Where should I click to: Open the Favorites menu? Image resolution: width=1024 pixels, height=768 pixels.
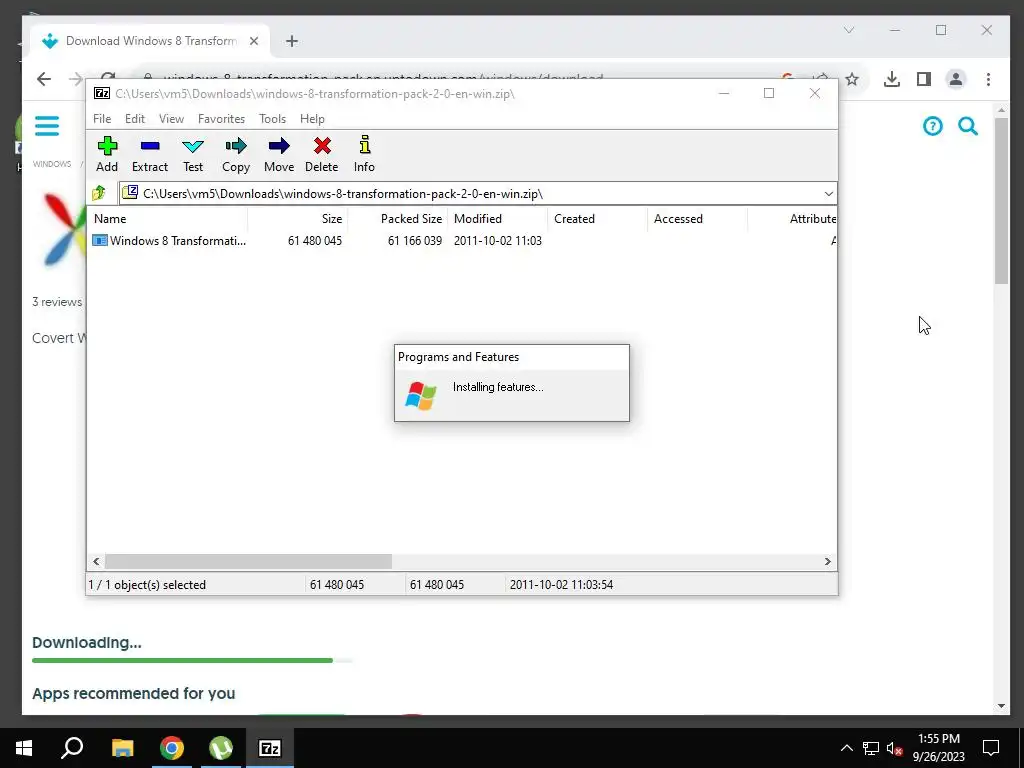click(221, 119)
